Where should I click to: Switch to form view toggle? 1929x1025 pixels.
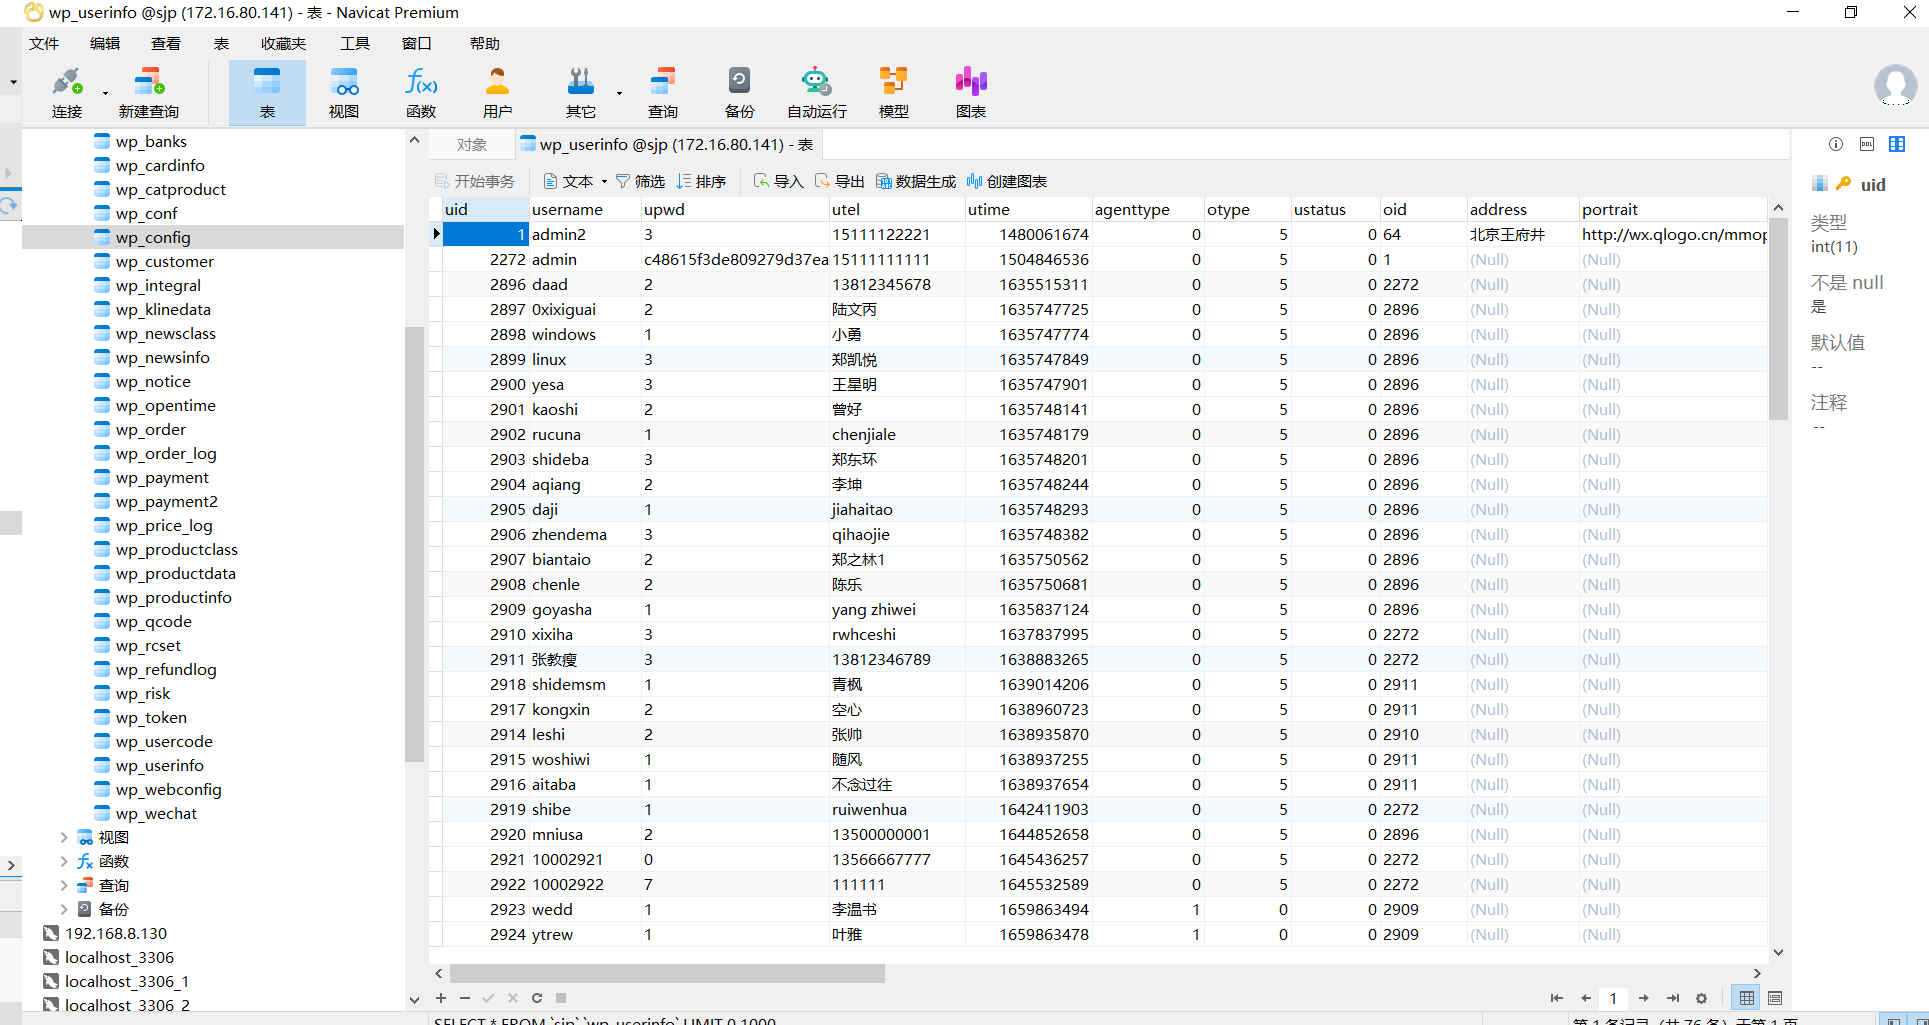(1775, 998)
